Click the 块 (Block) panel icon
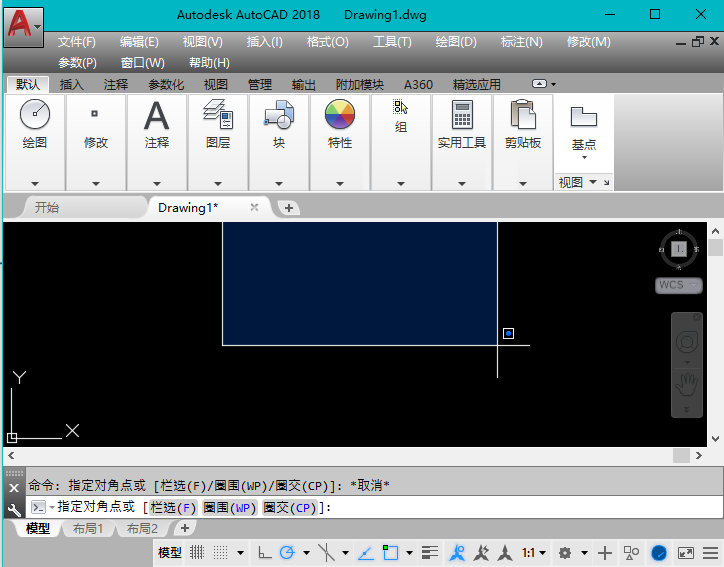This screenshot has width=724, height=567. [279, 116]
